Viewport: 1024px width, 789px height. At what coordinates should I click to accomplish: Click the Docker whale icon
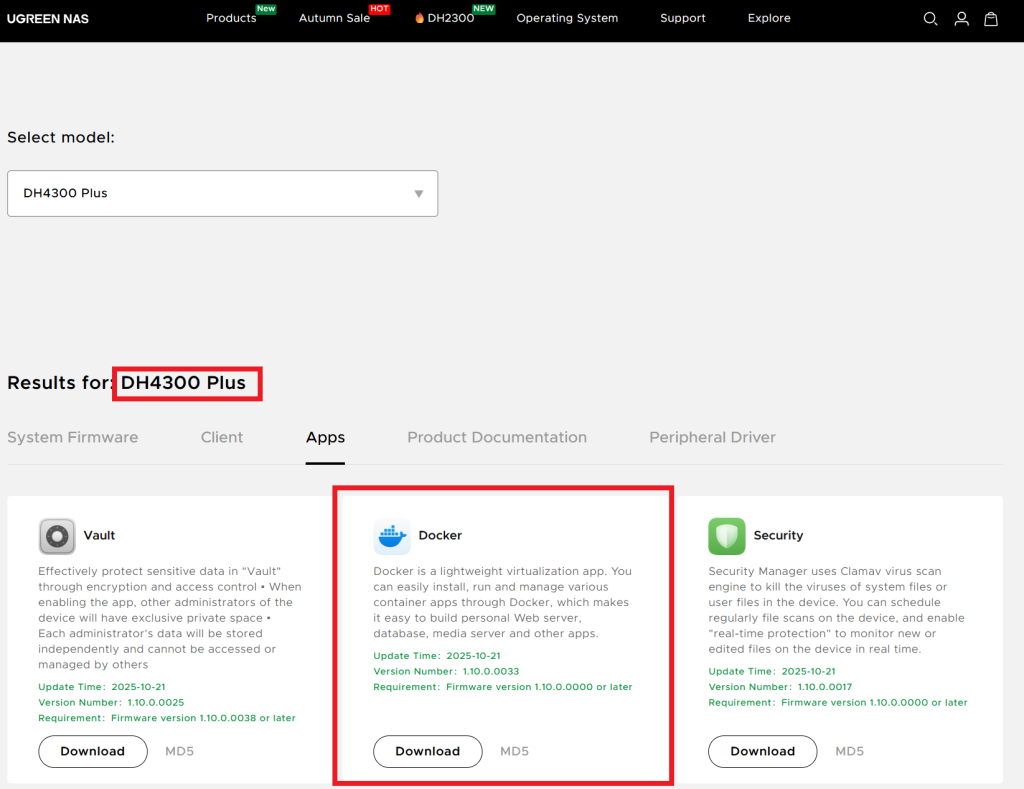(392, 536)
